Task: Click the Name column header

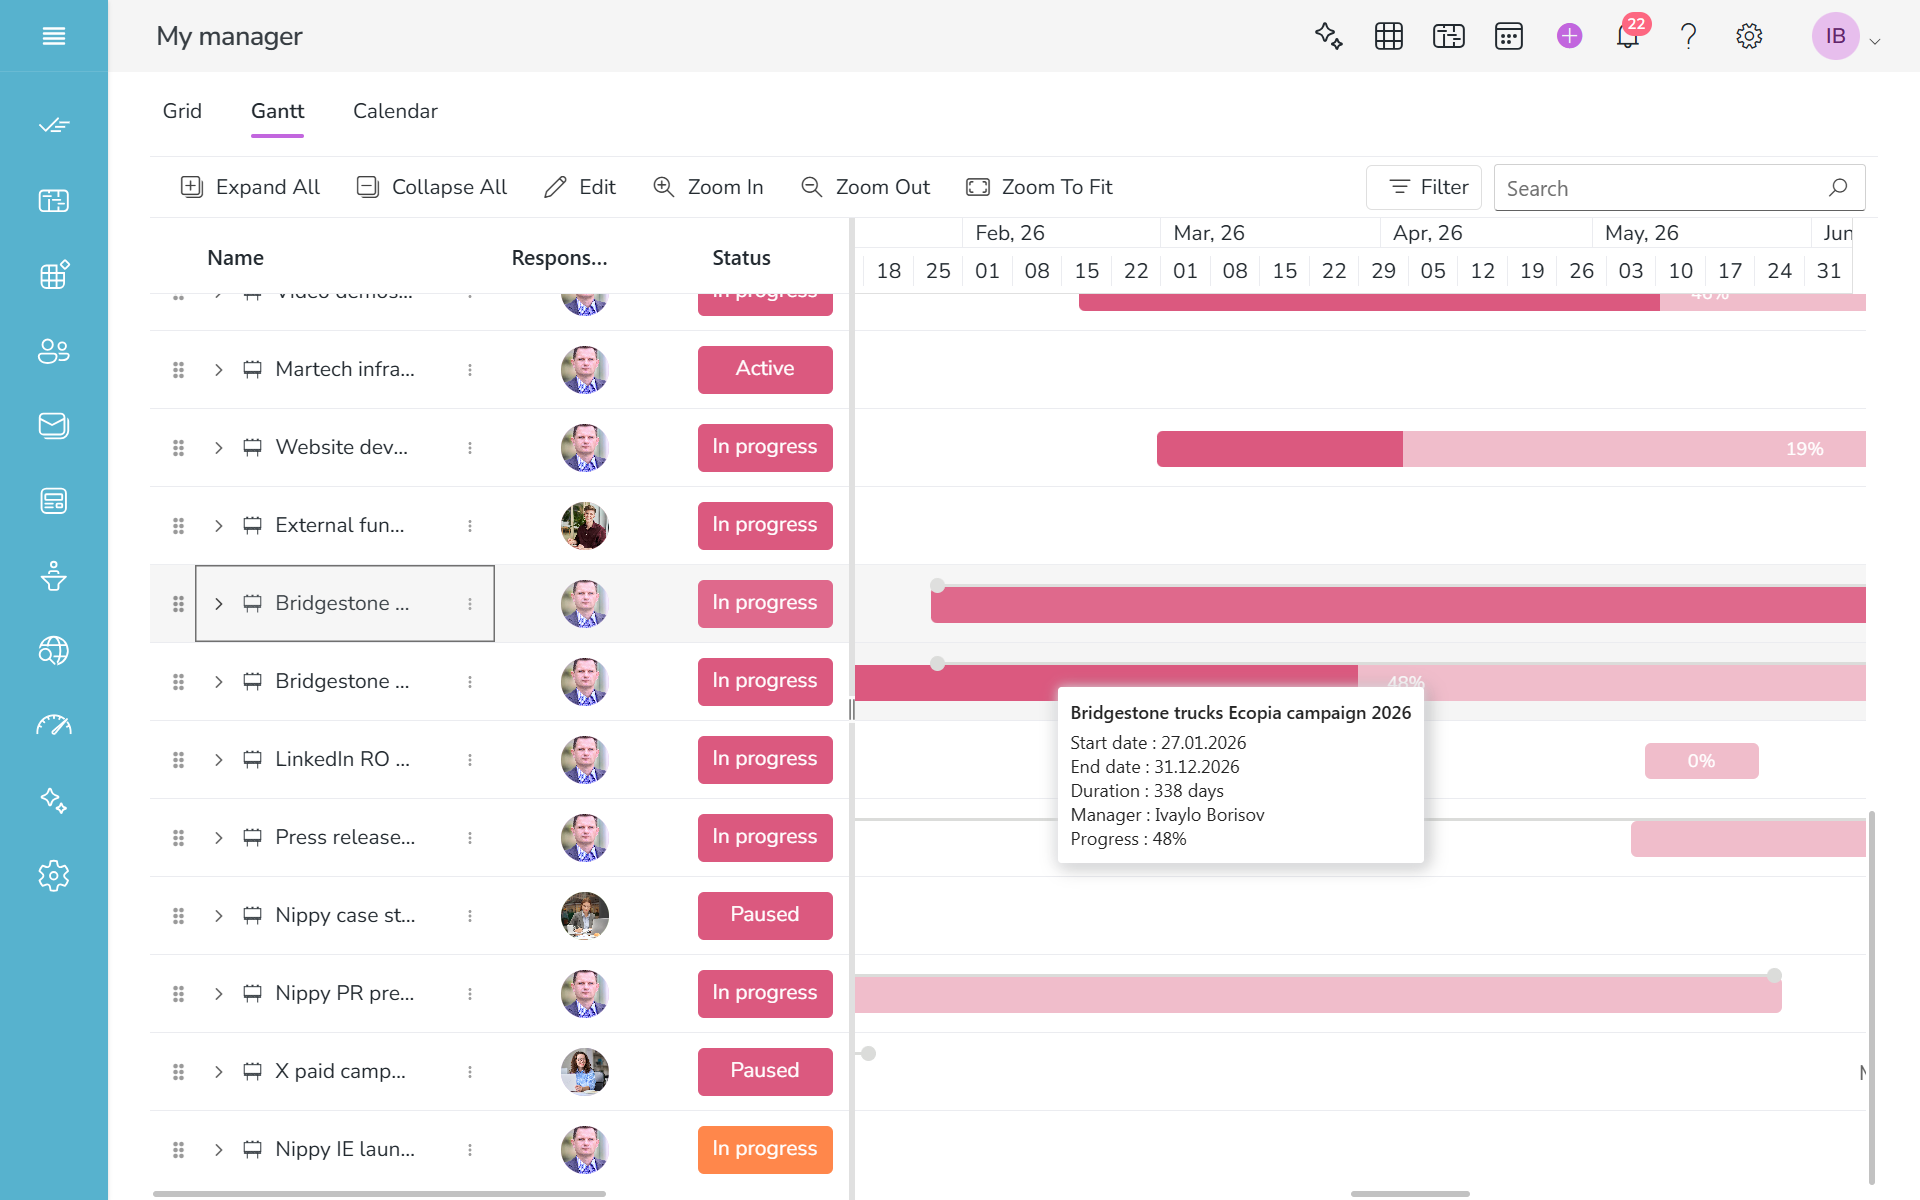Action: (x=235, y=258)
